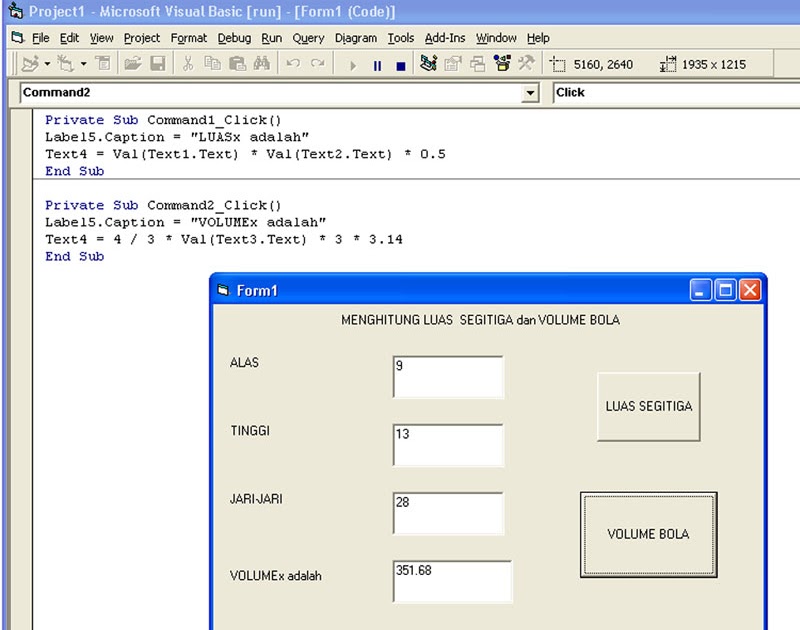Click the TINGGI input field containing 13
The width and height of the screenshot is (800, 630).
(448, 445)
